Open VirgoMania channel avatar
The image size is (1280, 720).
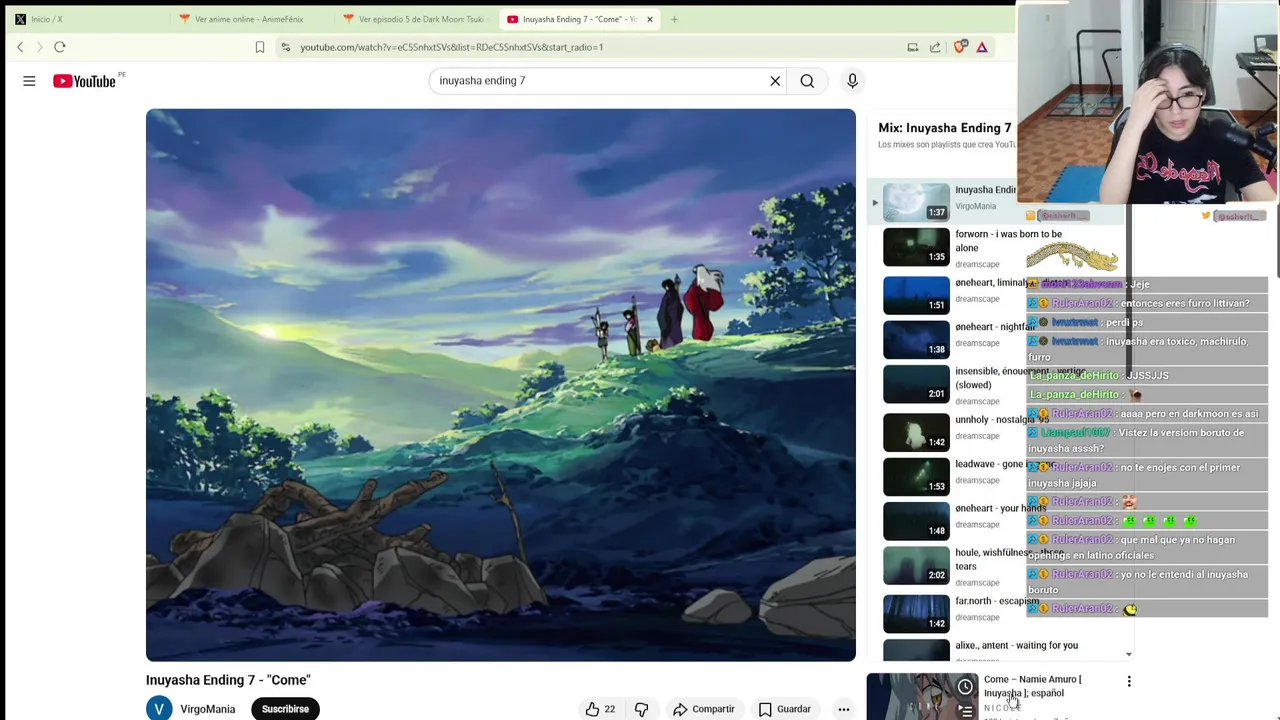[x=159, y=709]
